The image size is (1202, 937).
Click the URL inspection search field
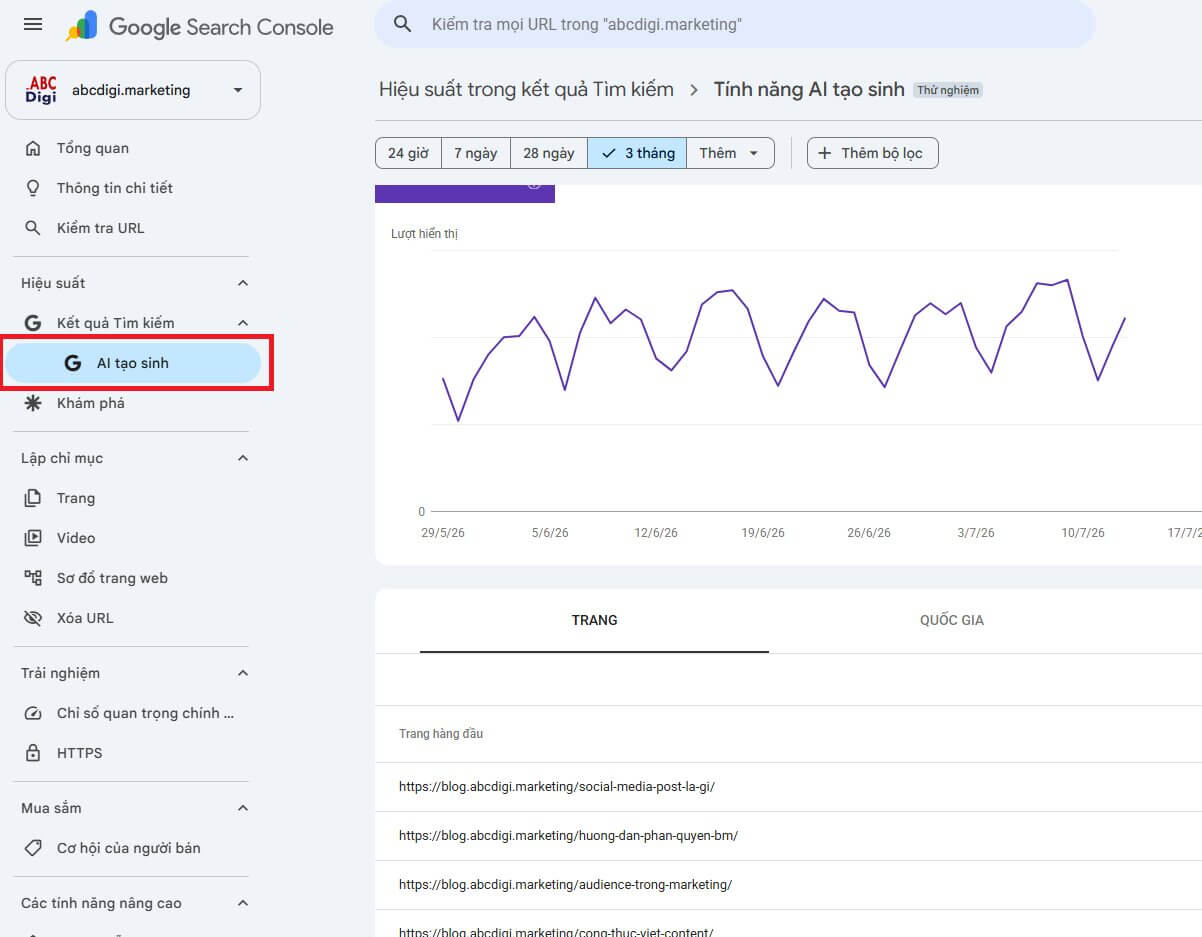tap(735, 24)
